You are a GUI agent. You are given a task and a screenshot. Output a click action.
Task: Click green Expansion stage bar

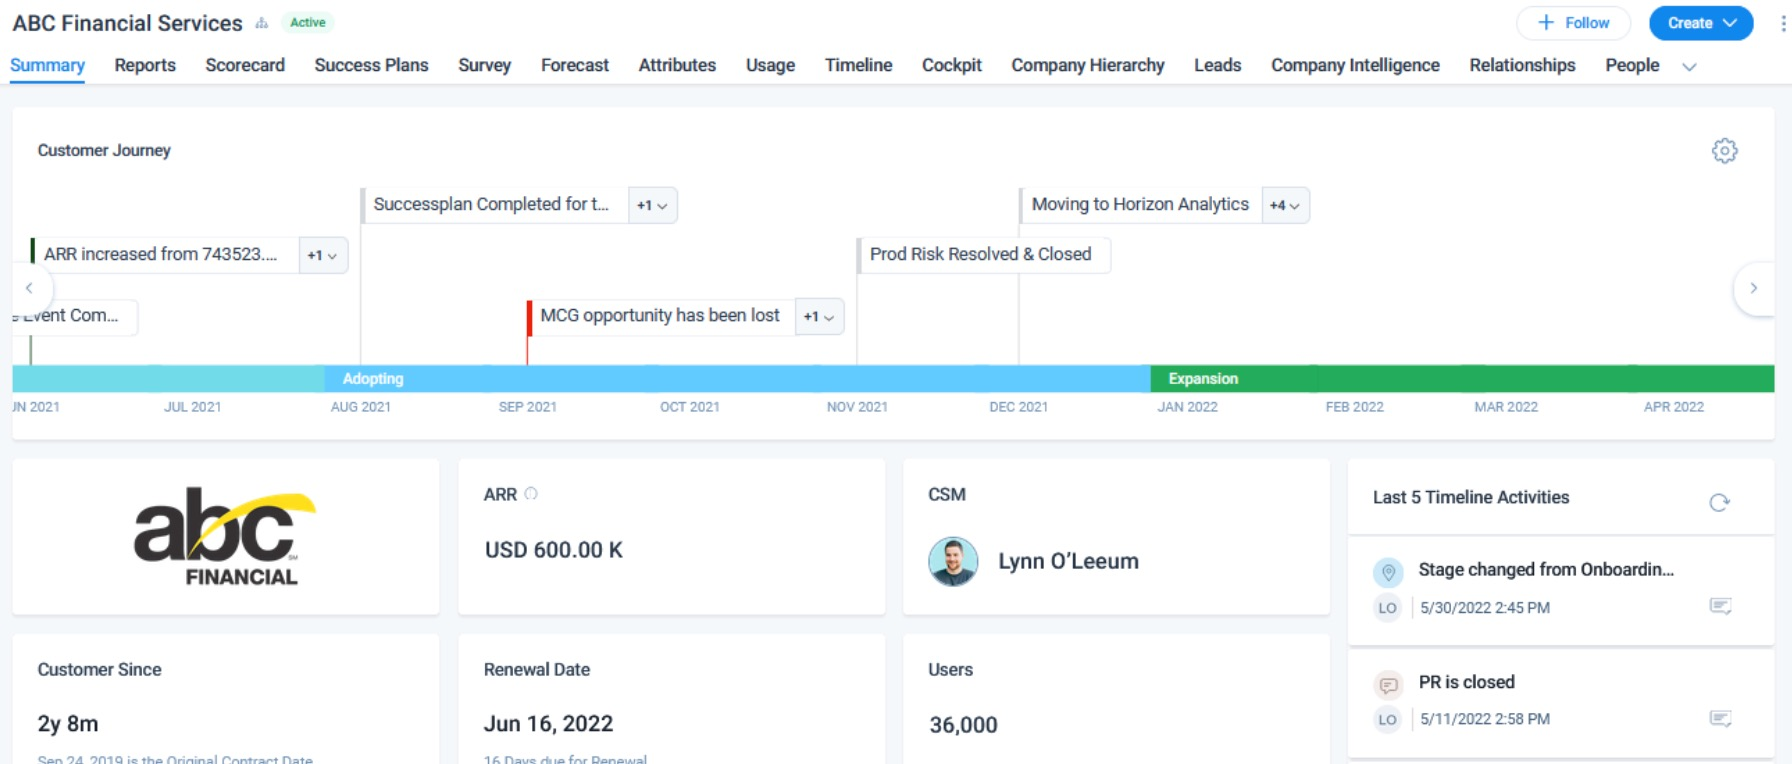click(1462, 379)
